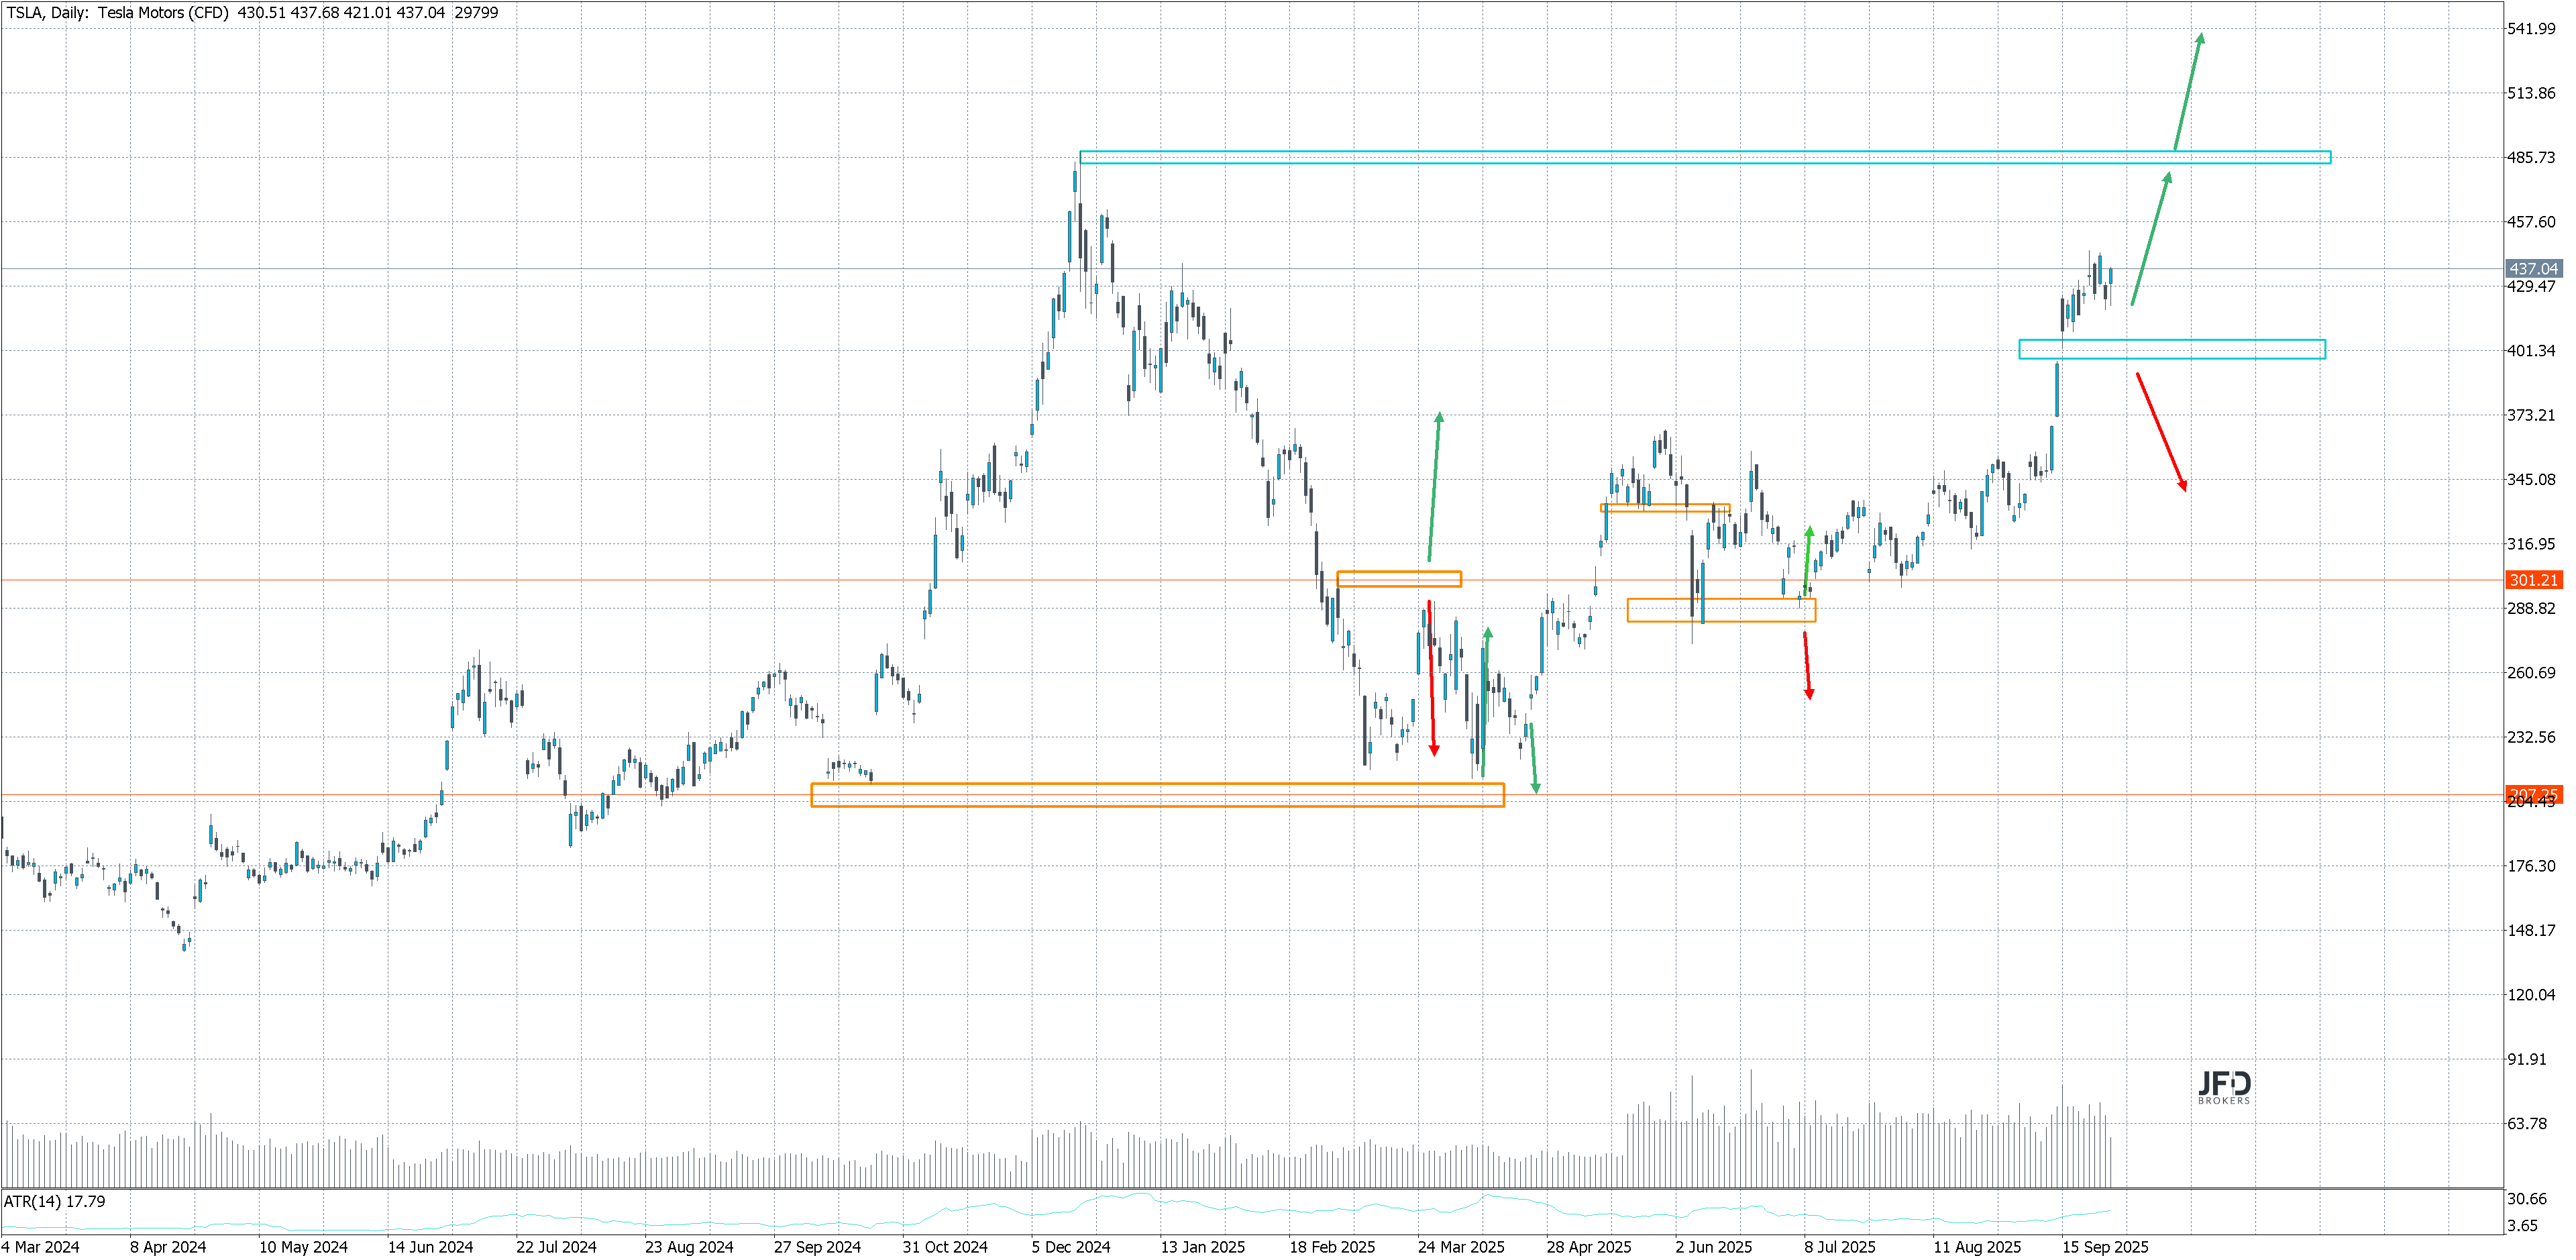The image size is (2576, 1260).
Task: Select the 2 Jun 2025 date label
Action: point(1714,1247)
